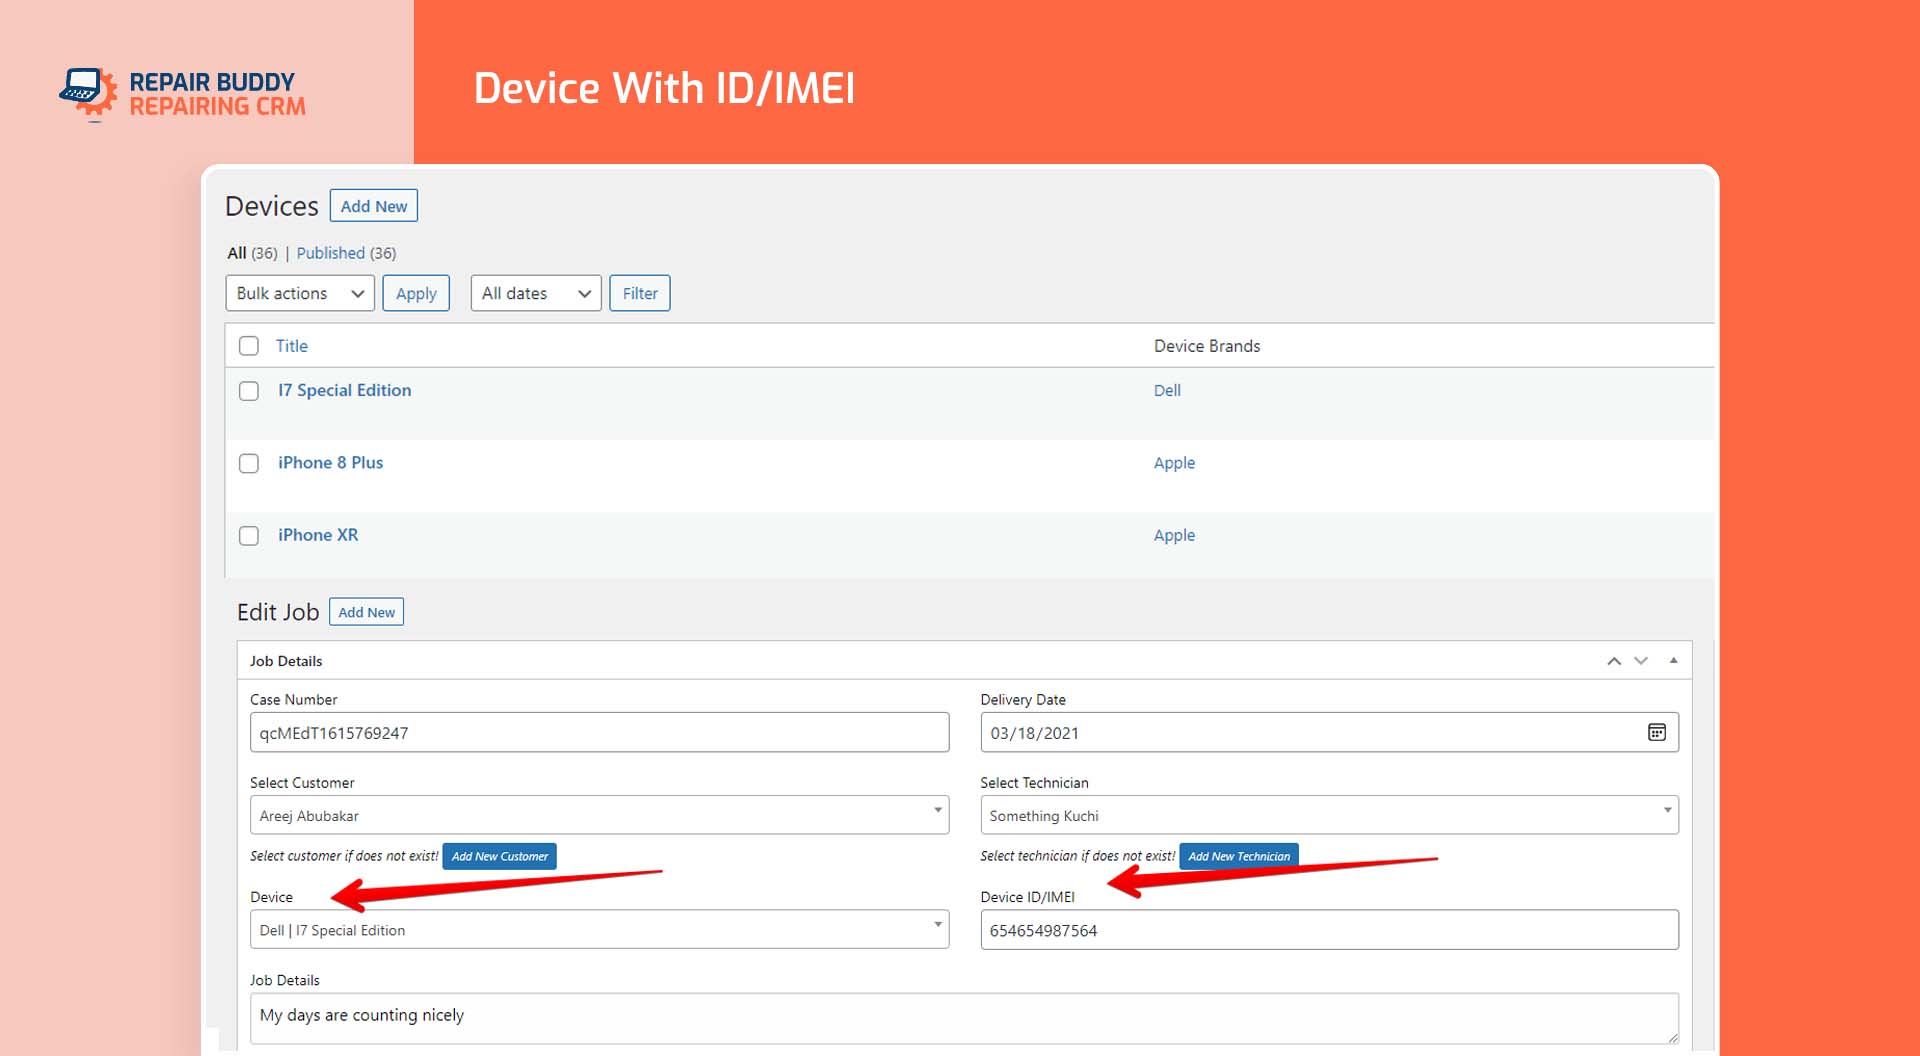Open the iPhone 8 Plus device
Image resolution: width=1920 pixels, height=1056 pixels.
pyautogui.click(x=331, y=462)
